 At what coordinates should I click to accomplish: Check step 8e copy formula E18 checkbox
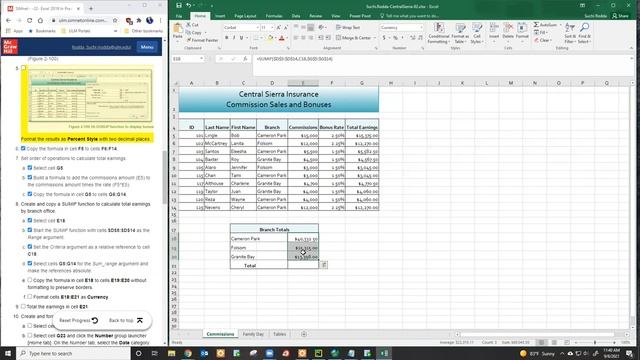tap(29, 280)
